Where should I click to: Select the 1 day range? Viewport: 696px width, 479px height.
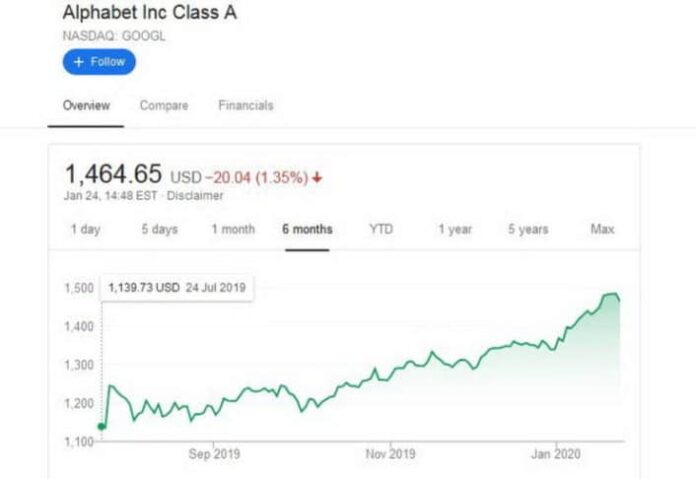[86, 229]
